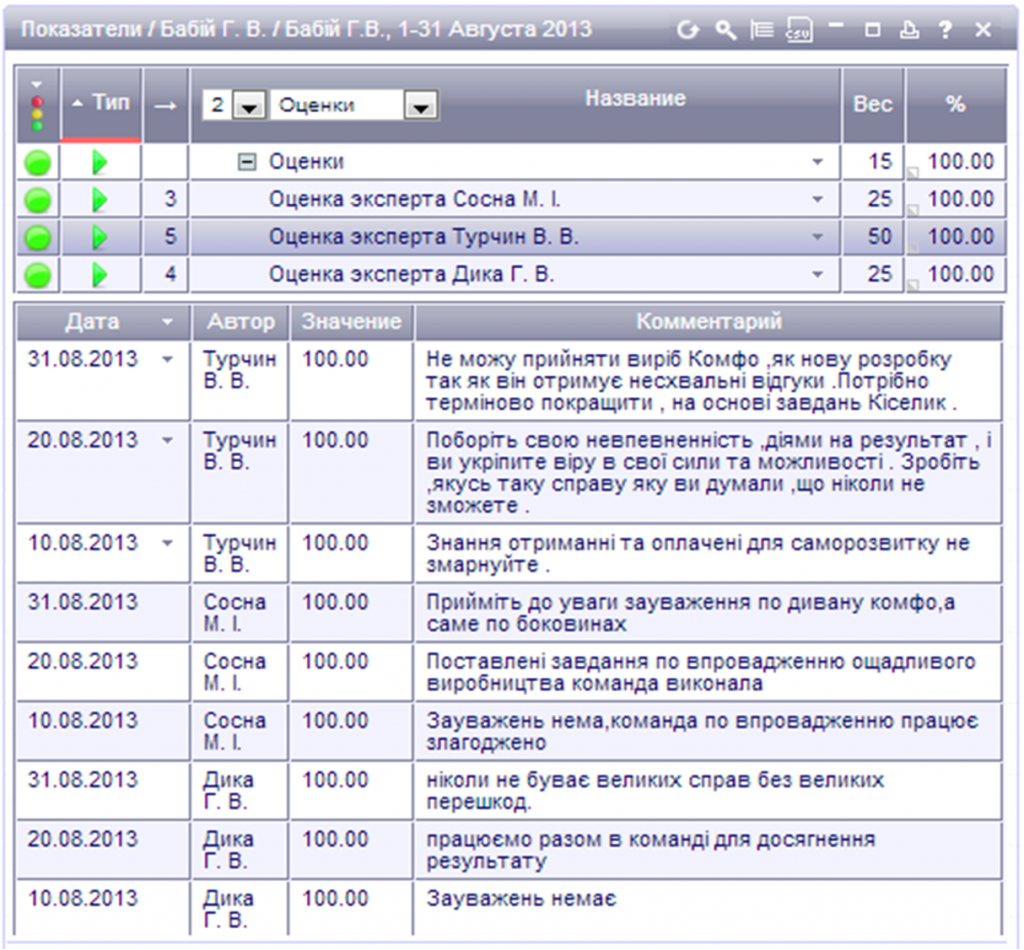Click comment 'працюємо разом в команді'
The height and width of the screenshot is (950, 1024).
click(650, 850)
